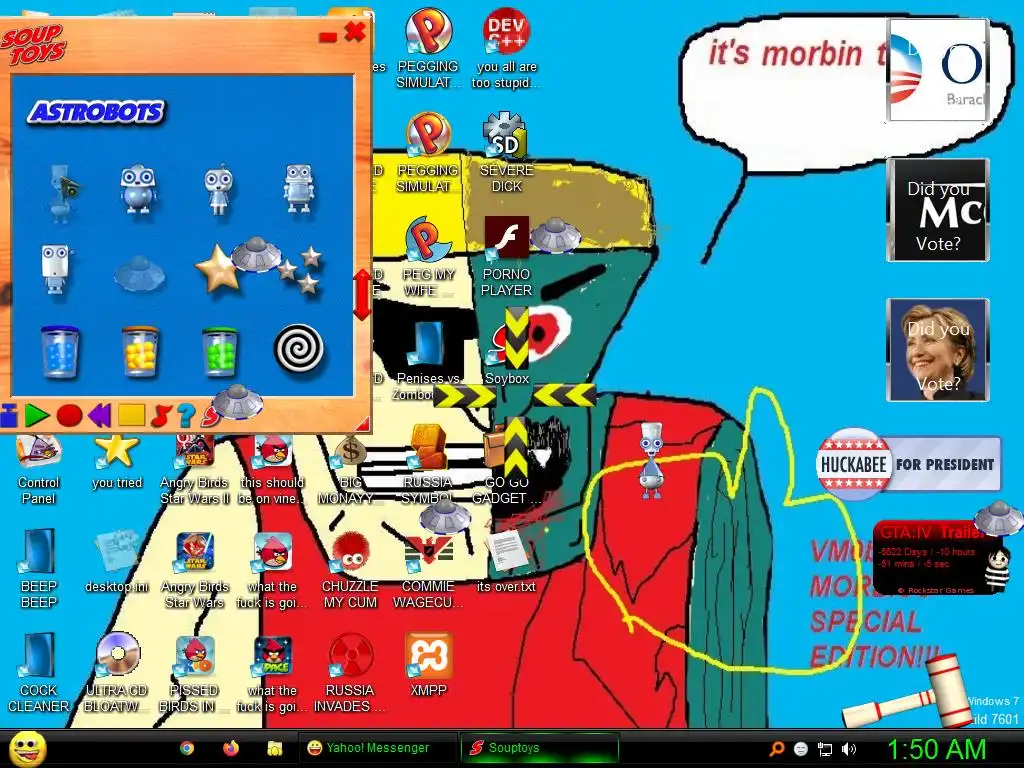Click the 1:50 AM taskbar clock
1024x768 pixels.
(x=936, y=749)
